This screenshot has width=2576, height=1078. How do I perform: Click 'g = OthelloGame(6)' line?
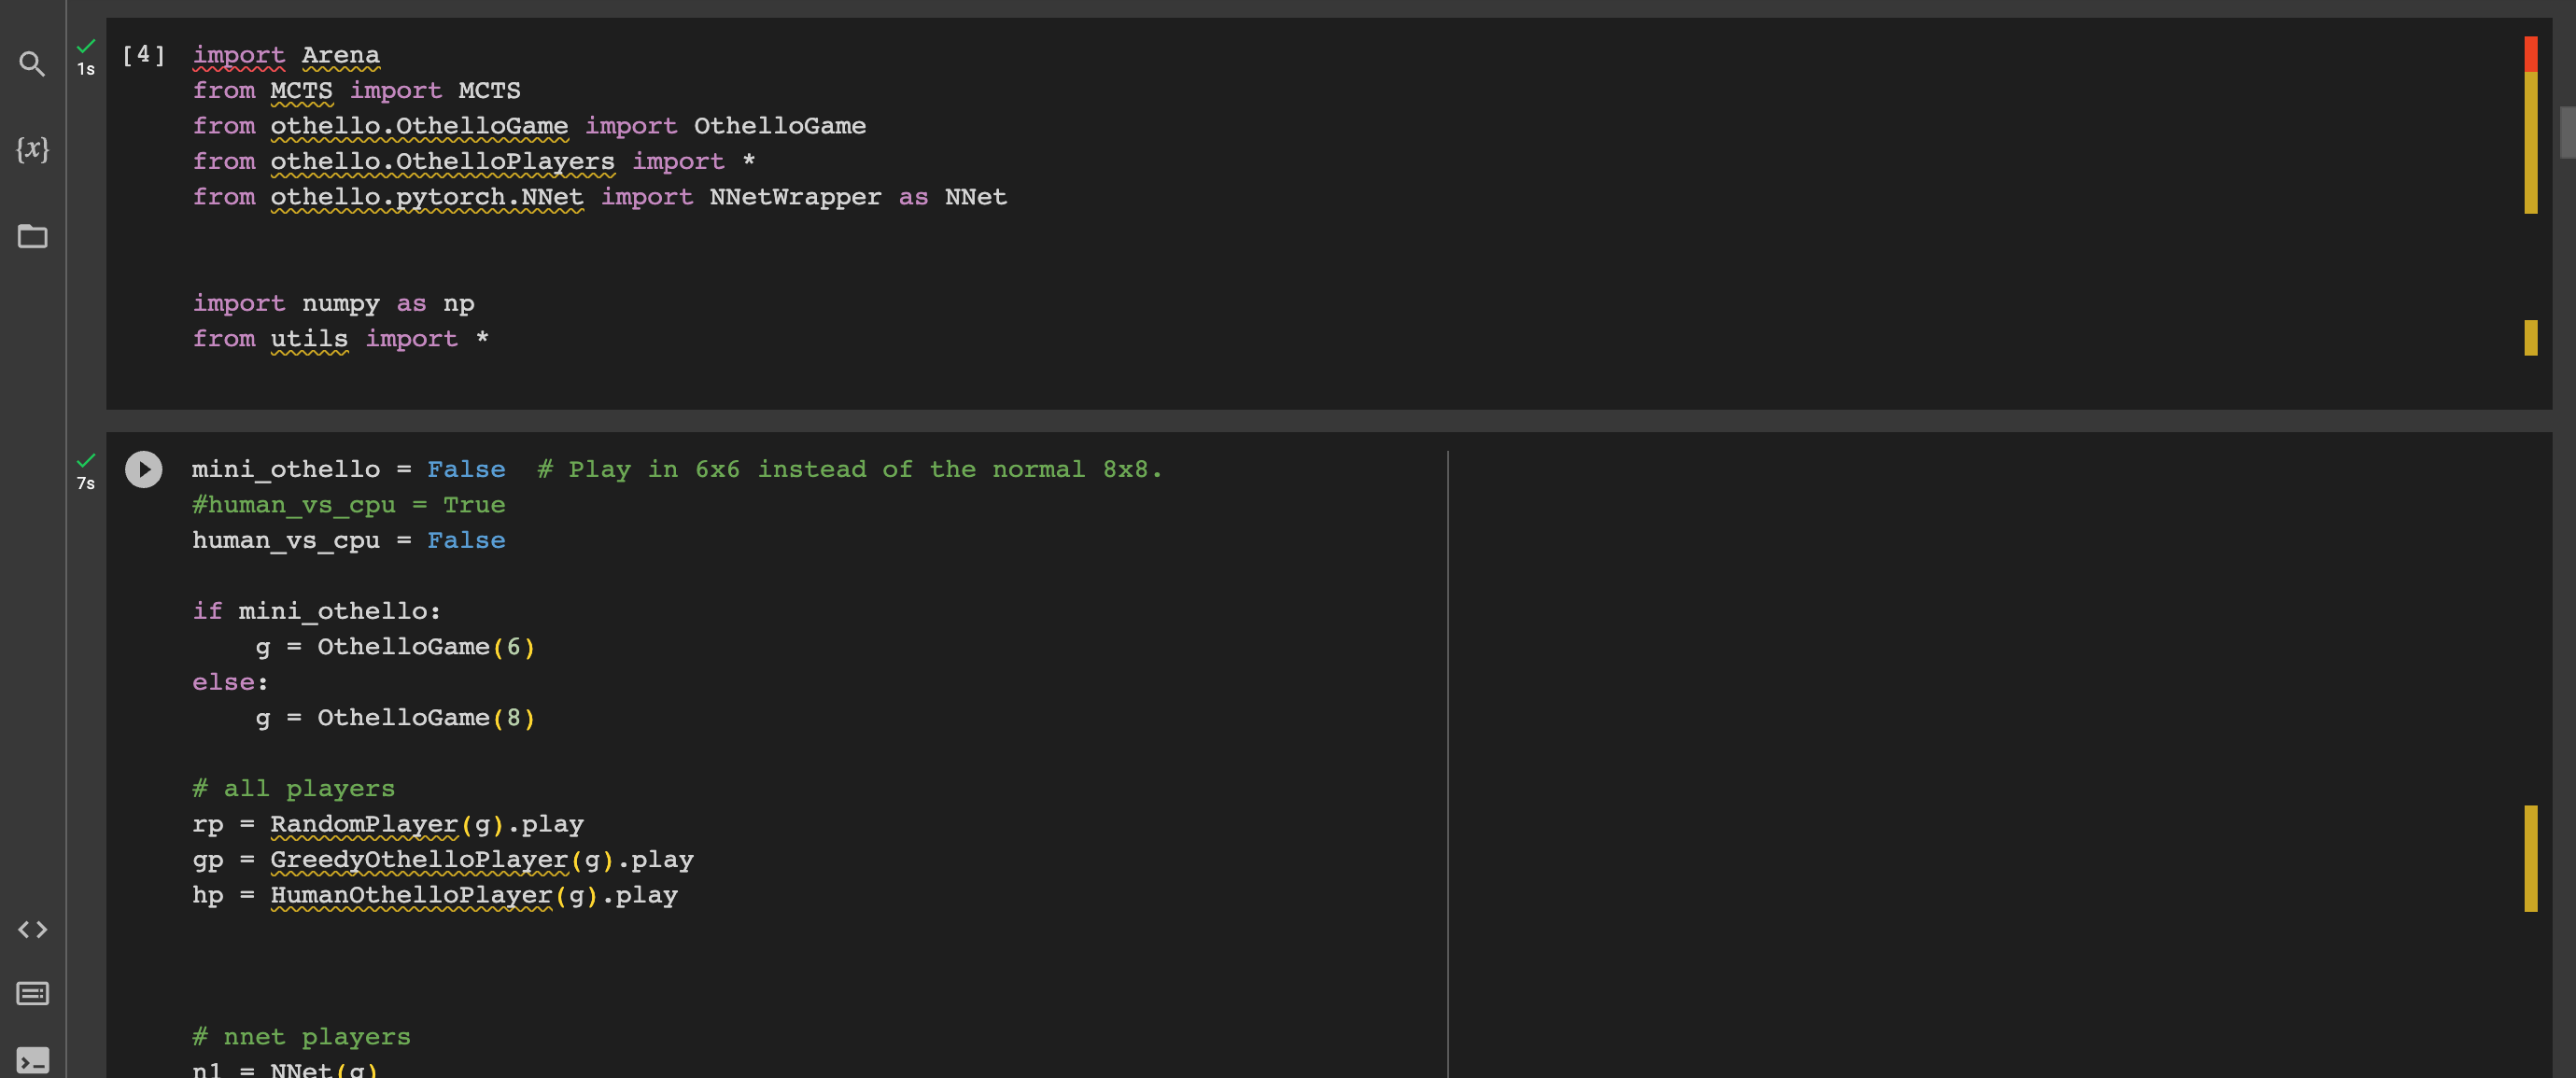[395, 647]
